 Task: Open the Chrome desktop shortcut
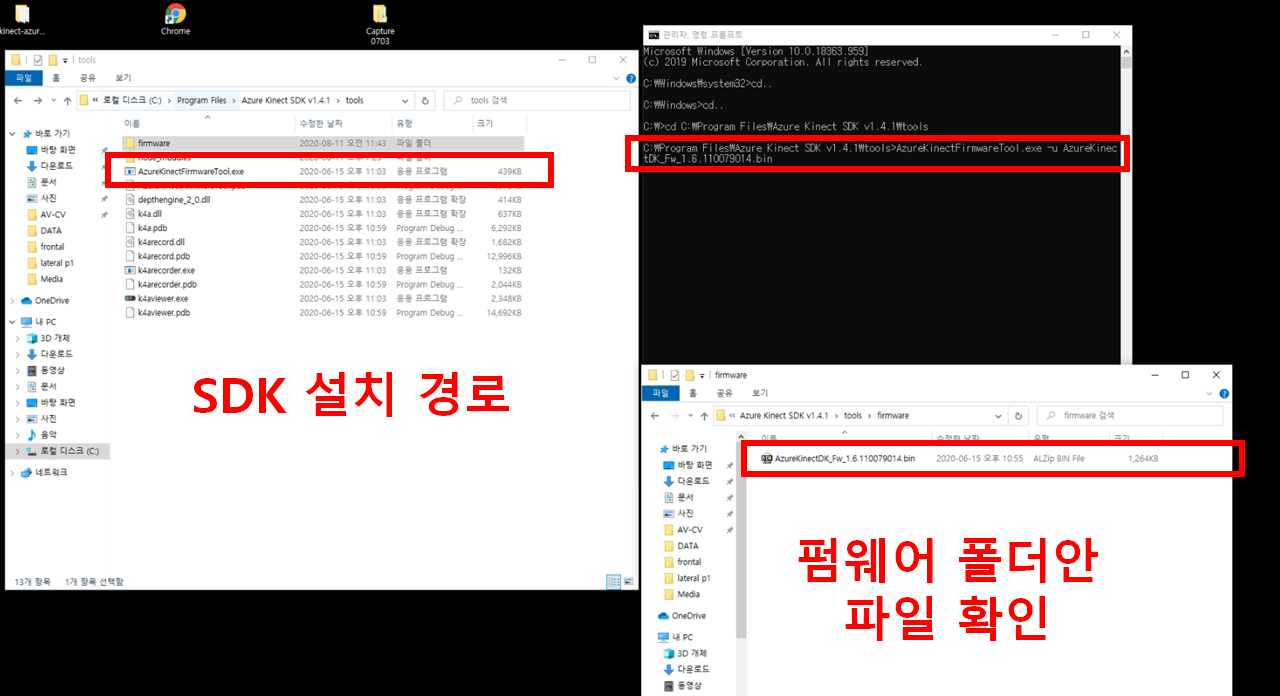175,19
